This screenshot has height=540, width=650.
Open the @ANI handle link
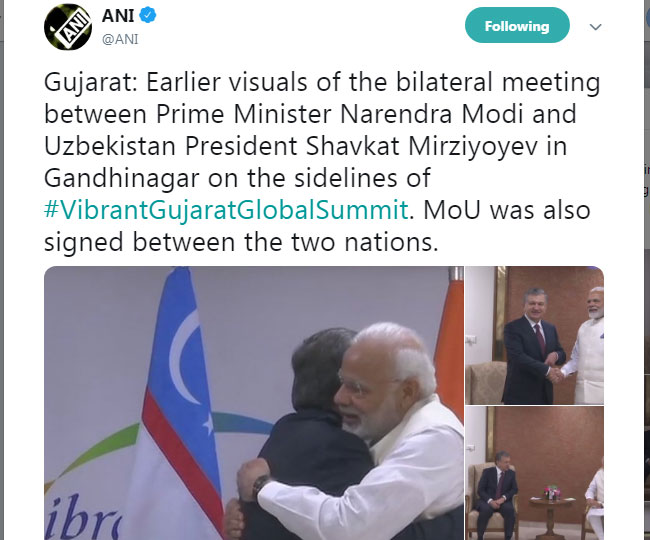[120, 39]
